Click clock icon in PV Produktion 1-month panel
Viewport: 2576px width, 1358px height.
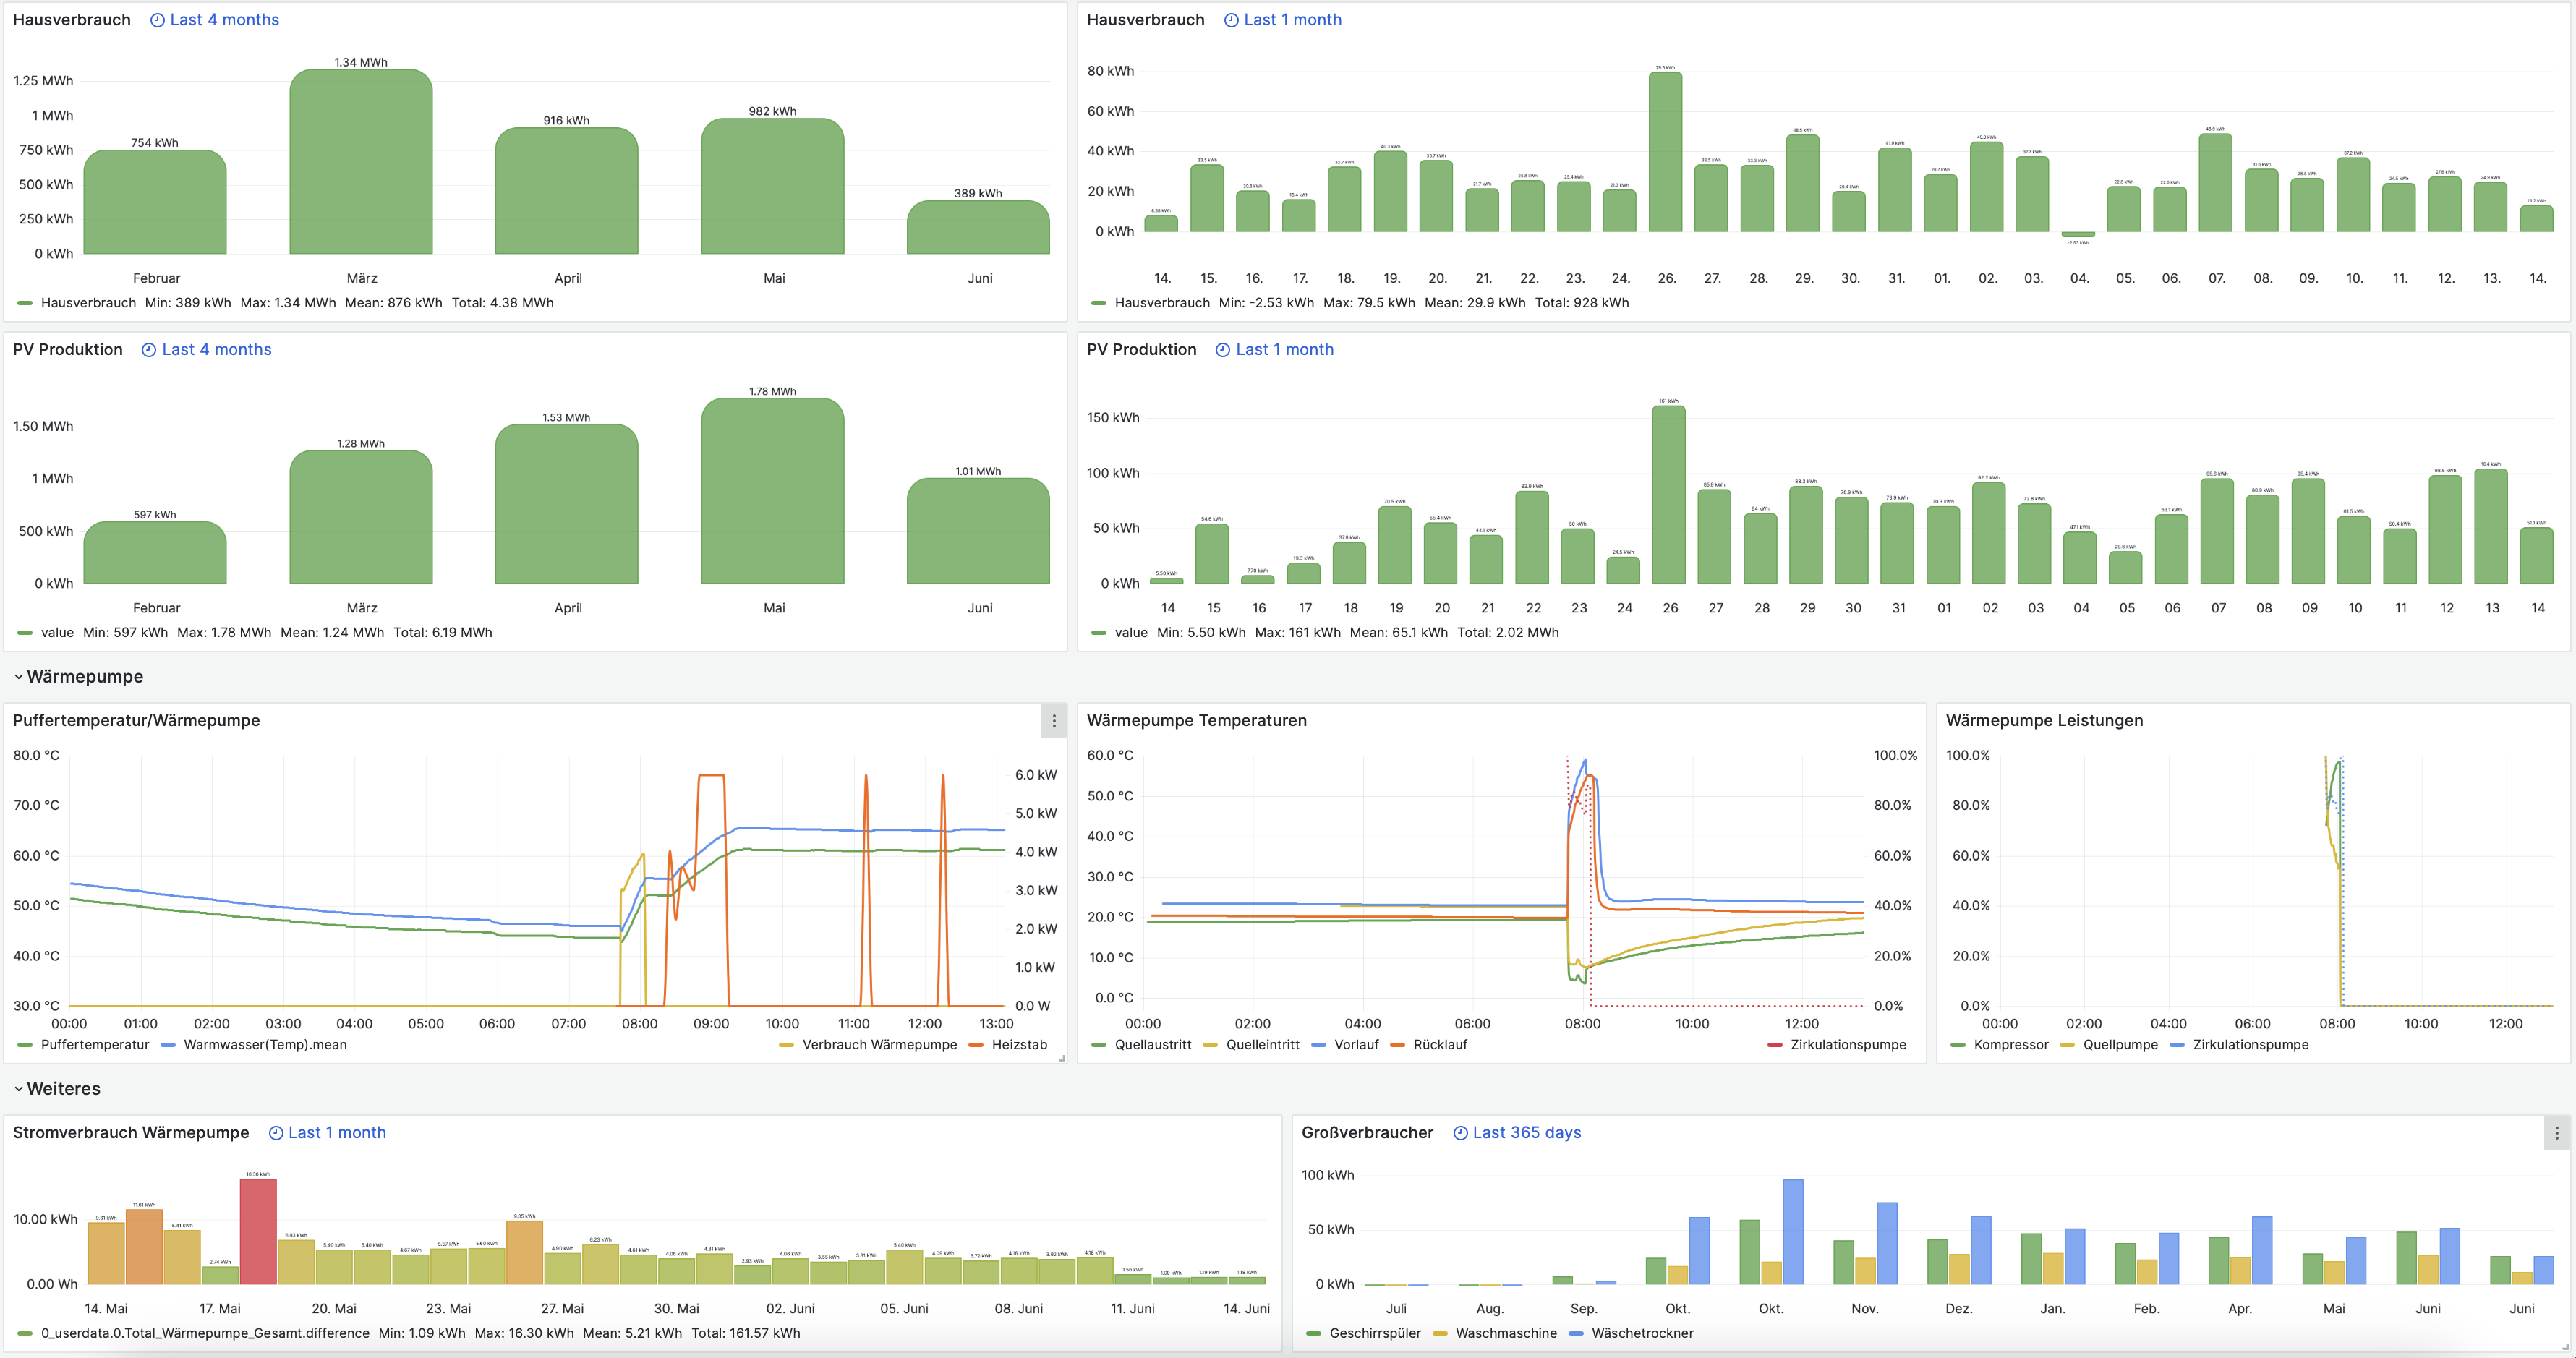[x=1222, y=350]
